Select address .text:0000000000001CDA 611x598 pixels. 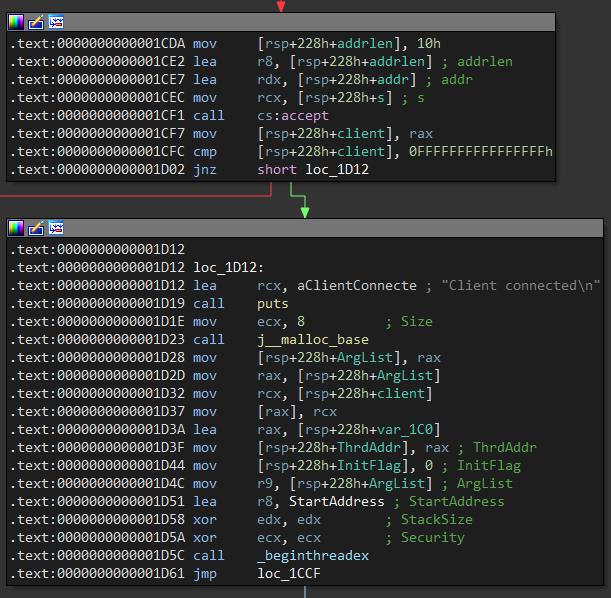98,44
